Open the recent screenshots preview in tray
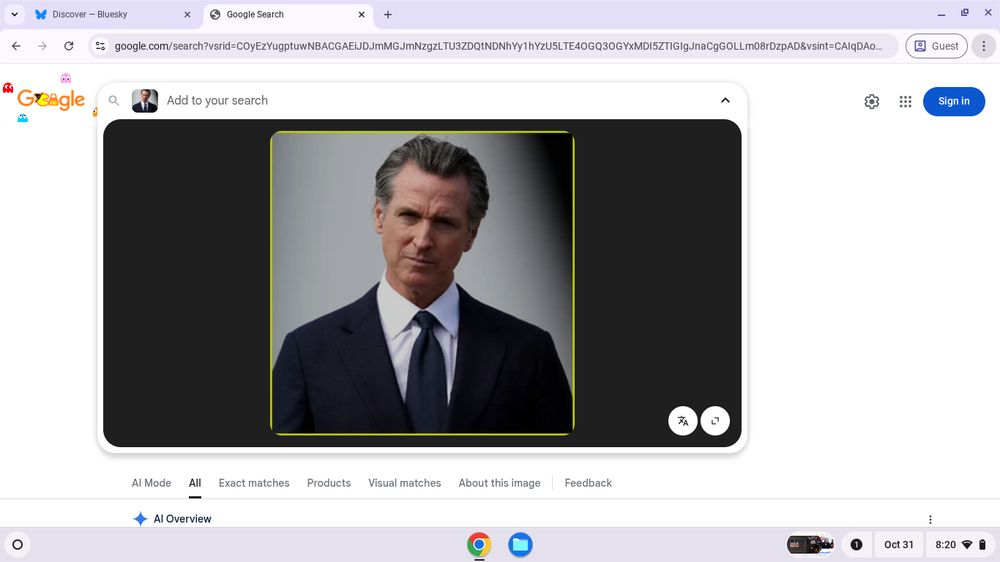 [810, 545]
